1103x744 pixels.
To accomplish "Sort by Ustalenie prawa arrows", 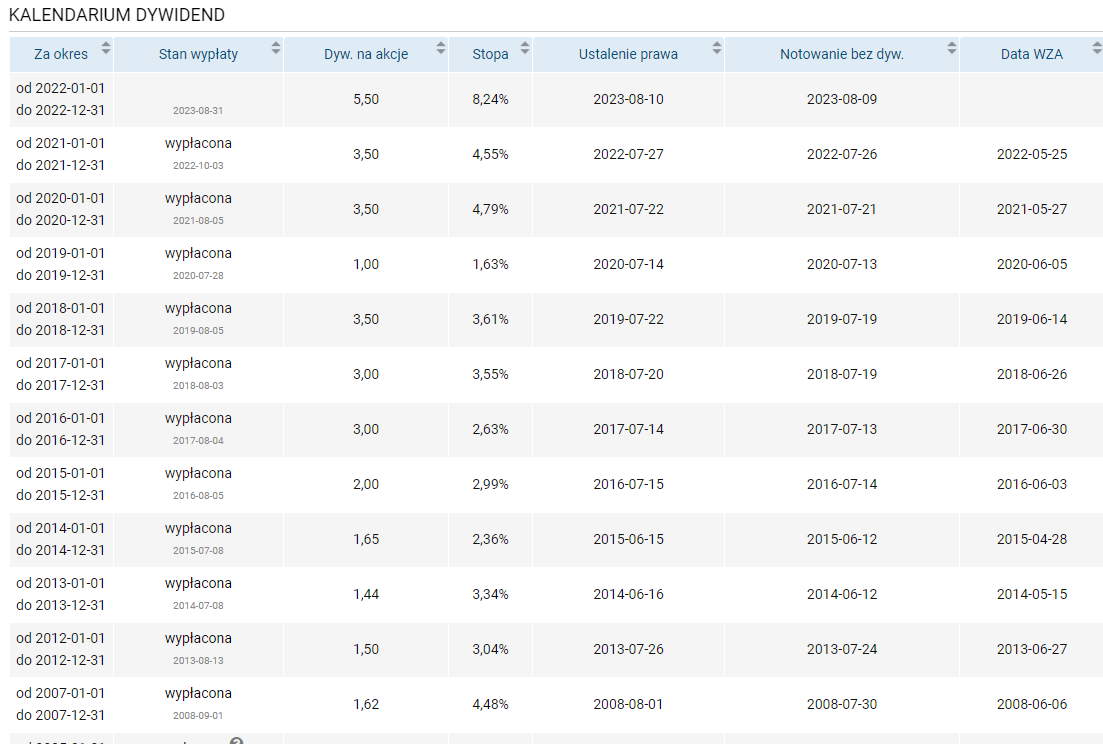I will point(717,48).
